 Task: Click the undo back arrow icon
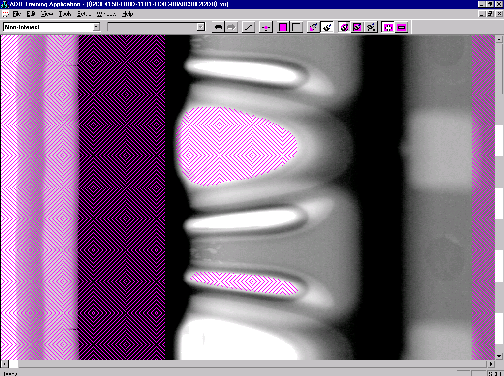tap(218, 27)
